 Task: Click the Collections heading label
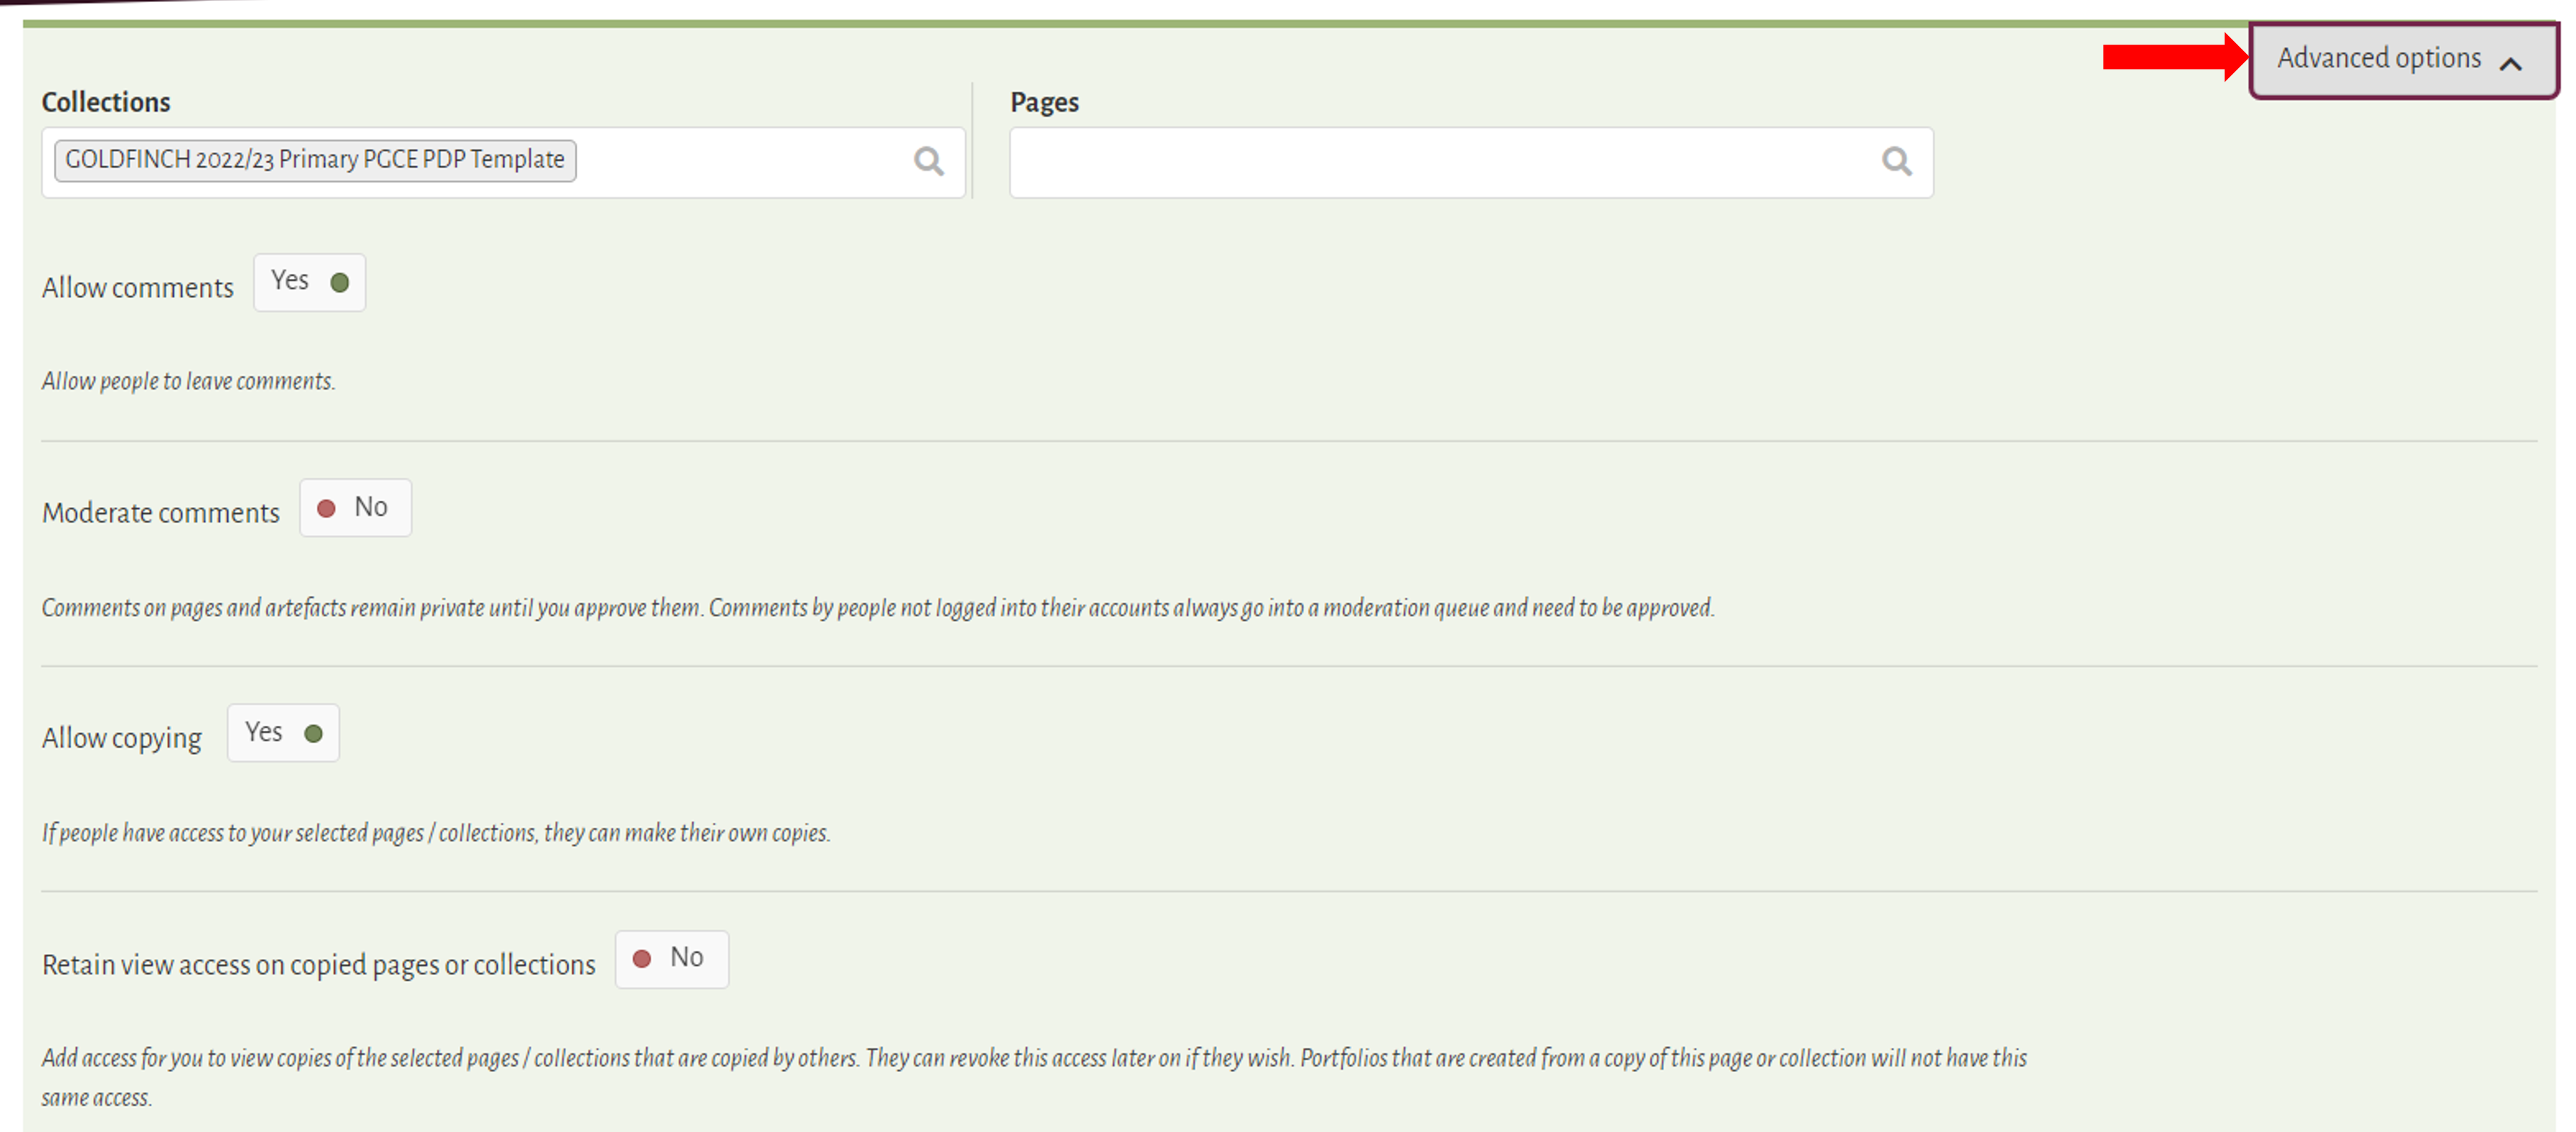click(106, 102)
